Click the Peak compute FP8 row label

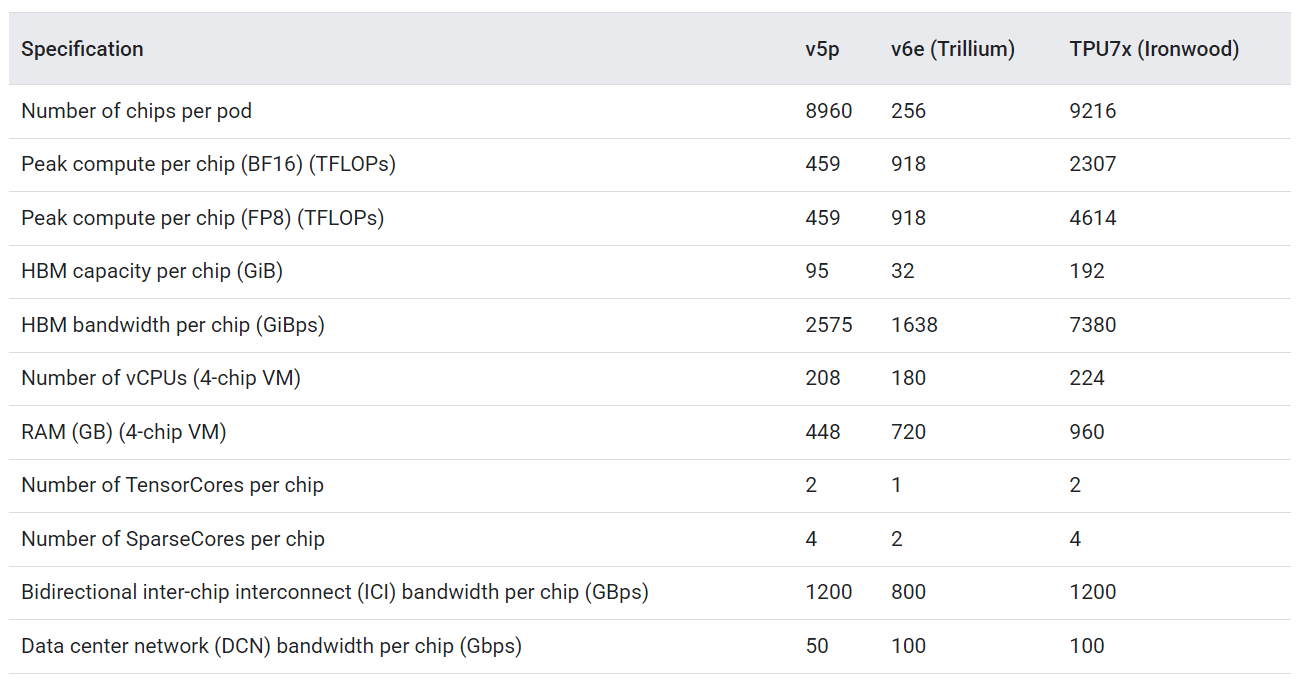pyautogui.click(x=202, y=218)
